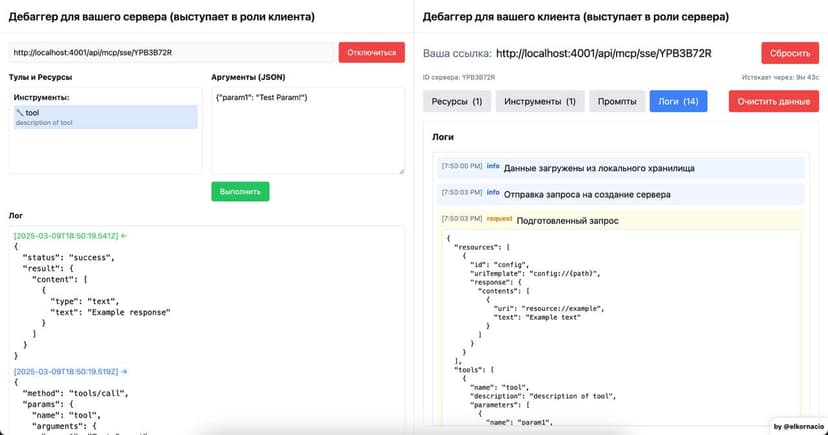Click the textarea resize handle under Аргументы
The width and height of the screenshot is (828, 435).
pos(400,170)
